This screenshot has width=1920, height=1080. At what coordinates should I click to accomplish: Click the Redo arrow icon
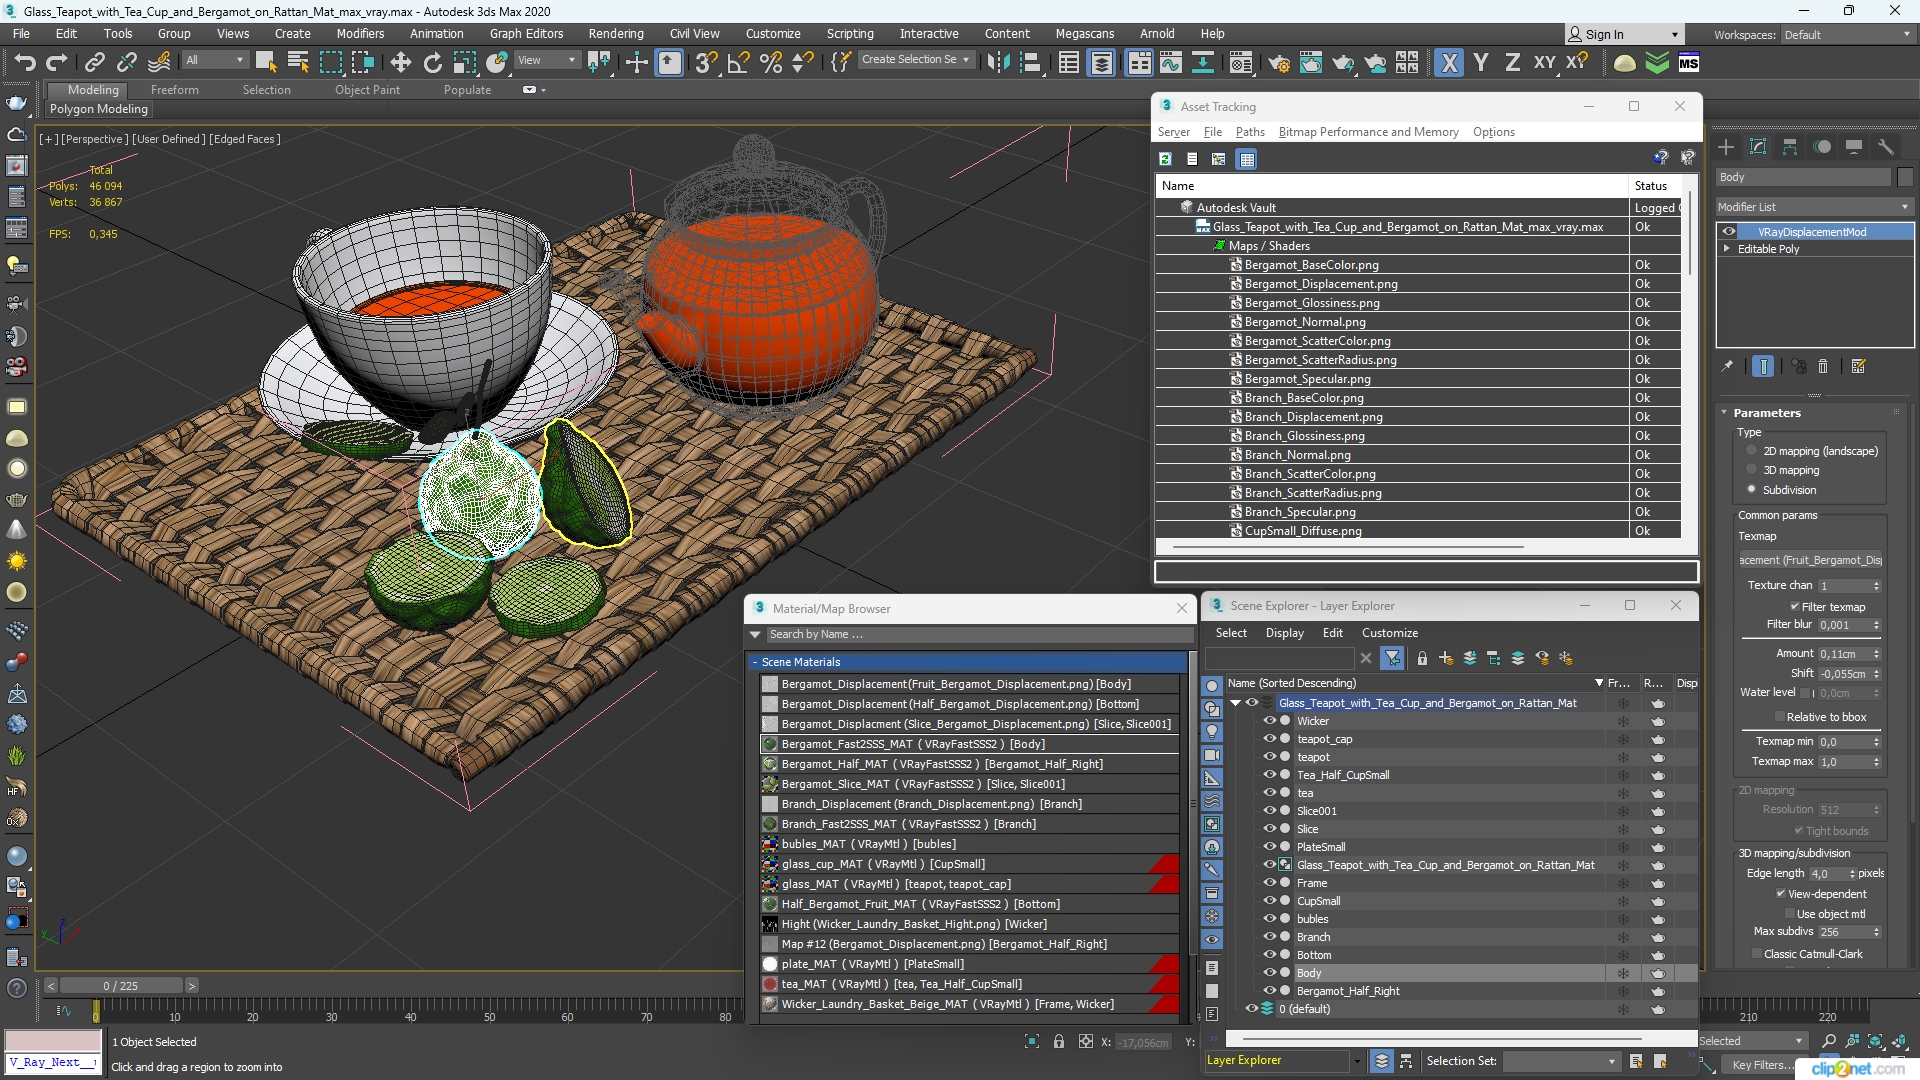56,62
